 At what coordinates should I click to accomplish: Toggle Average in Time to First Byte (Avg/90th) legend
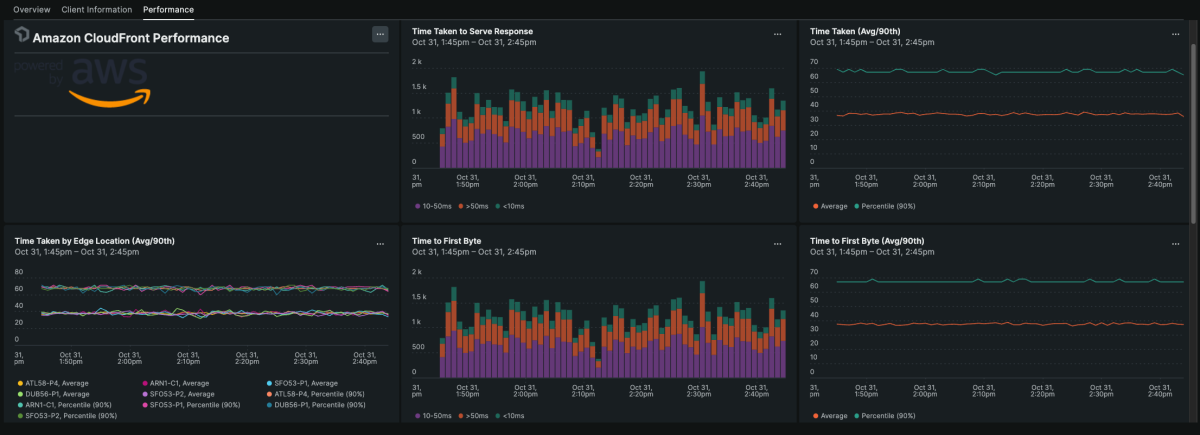832,416
